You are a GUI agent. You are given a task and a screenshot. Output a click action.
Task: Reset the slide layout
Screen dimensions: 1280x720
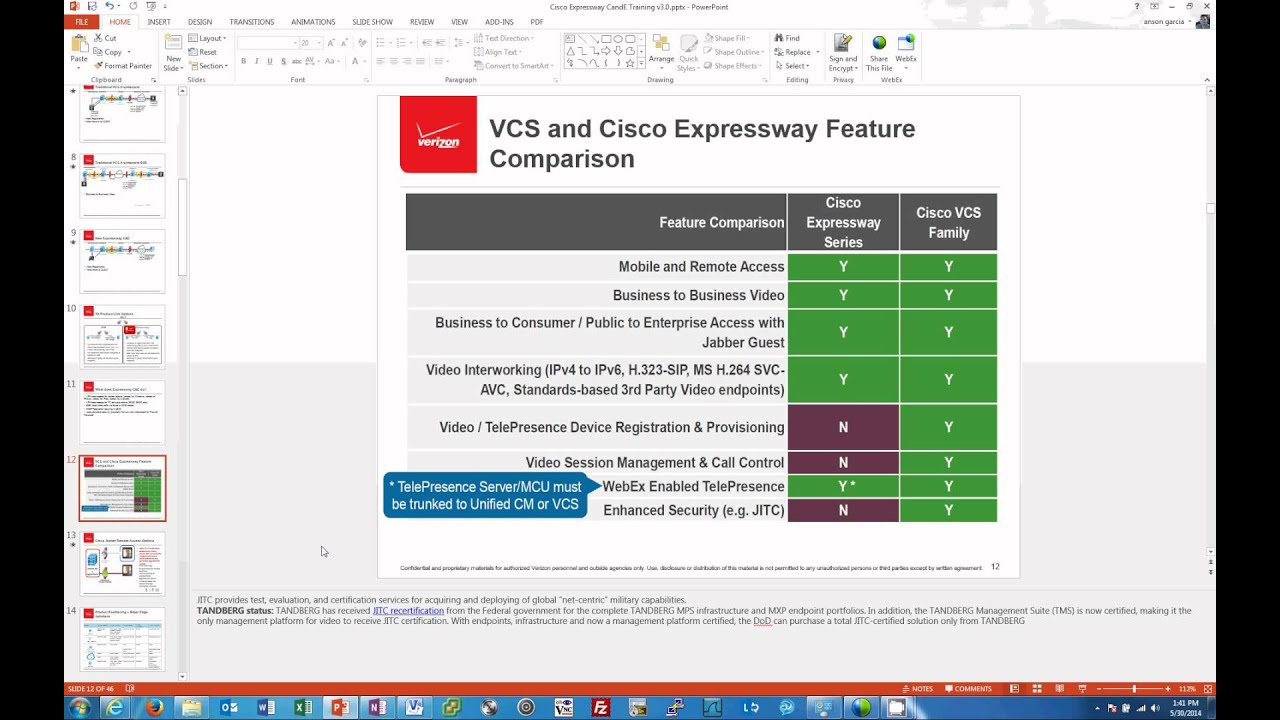[x=203, y=52]
